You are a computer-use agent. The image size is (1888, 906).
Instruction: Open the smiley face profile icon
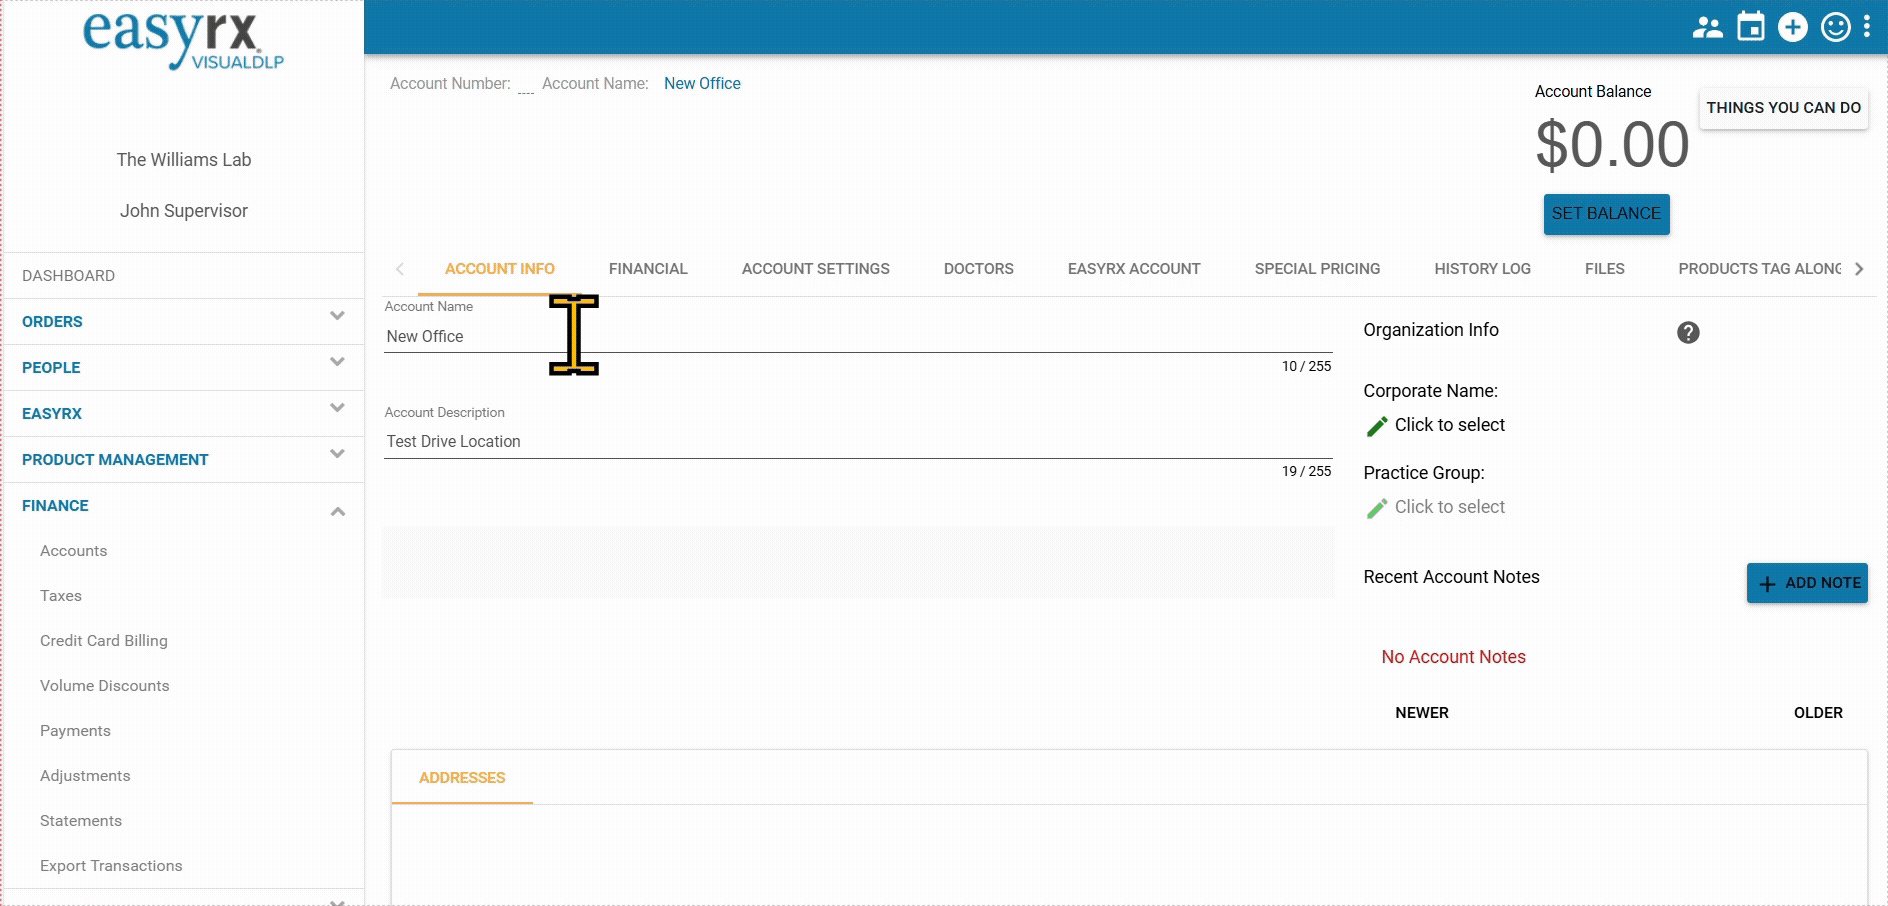tap(1835, 27)
